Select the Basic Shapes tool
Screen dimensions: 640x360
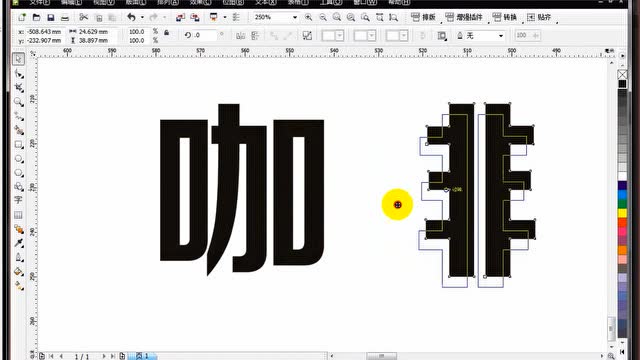point(18,187)
